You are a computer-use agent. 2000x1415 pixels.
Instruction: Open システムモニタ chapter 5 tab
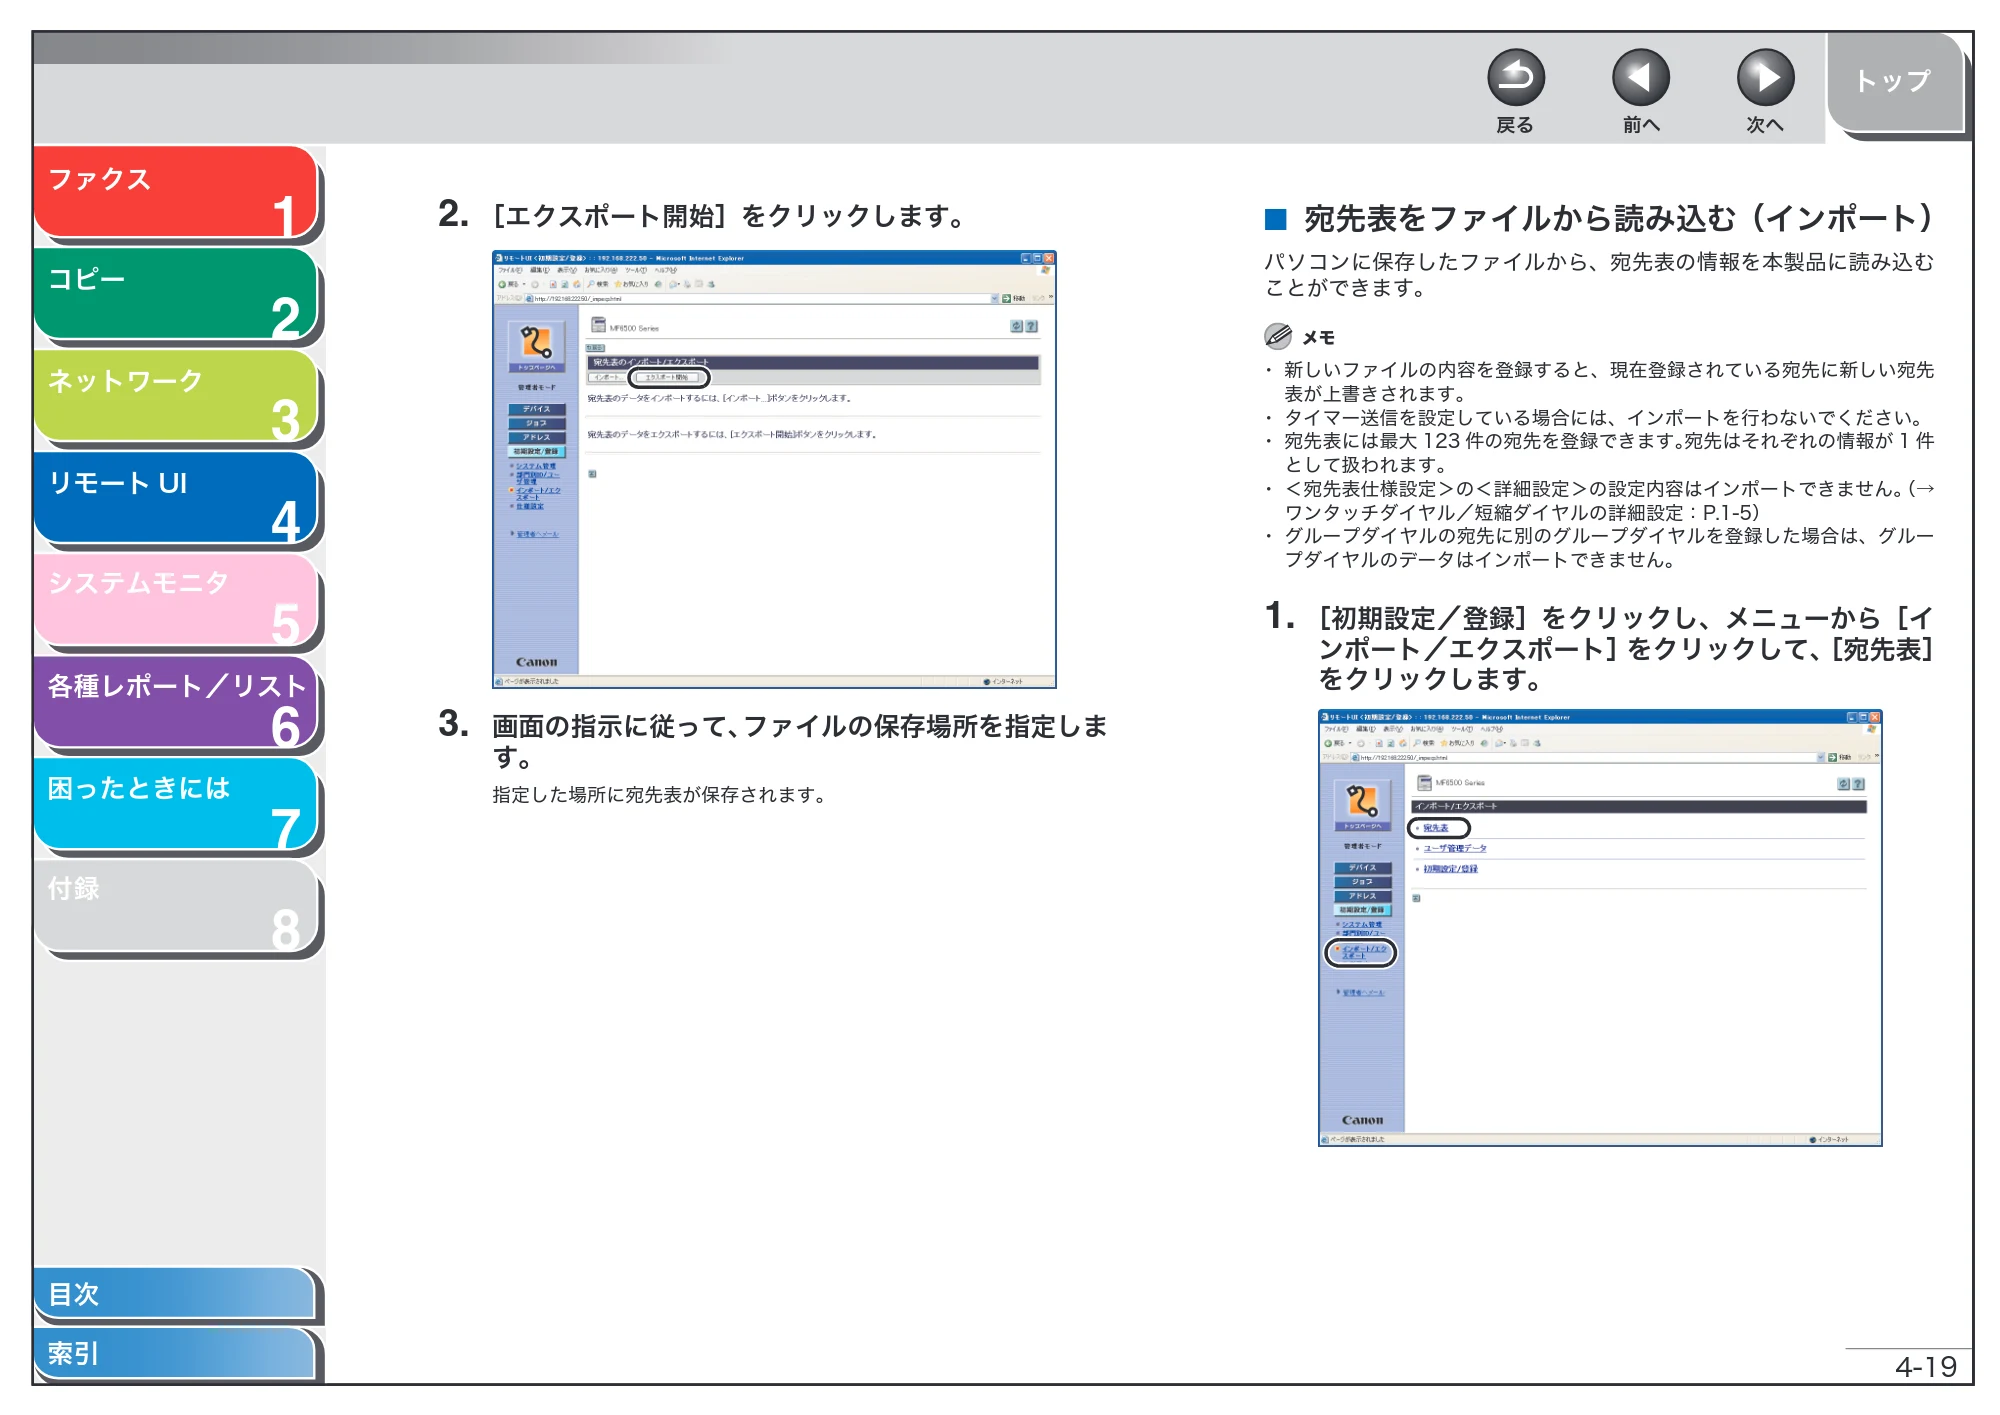click(x=176, y=600)
